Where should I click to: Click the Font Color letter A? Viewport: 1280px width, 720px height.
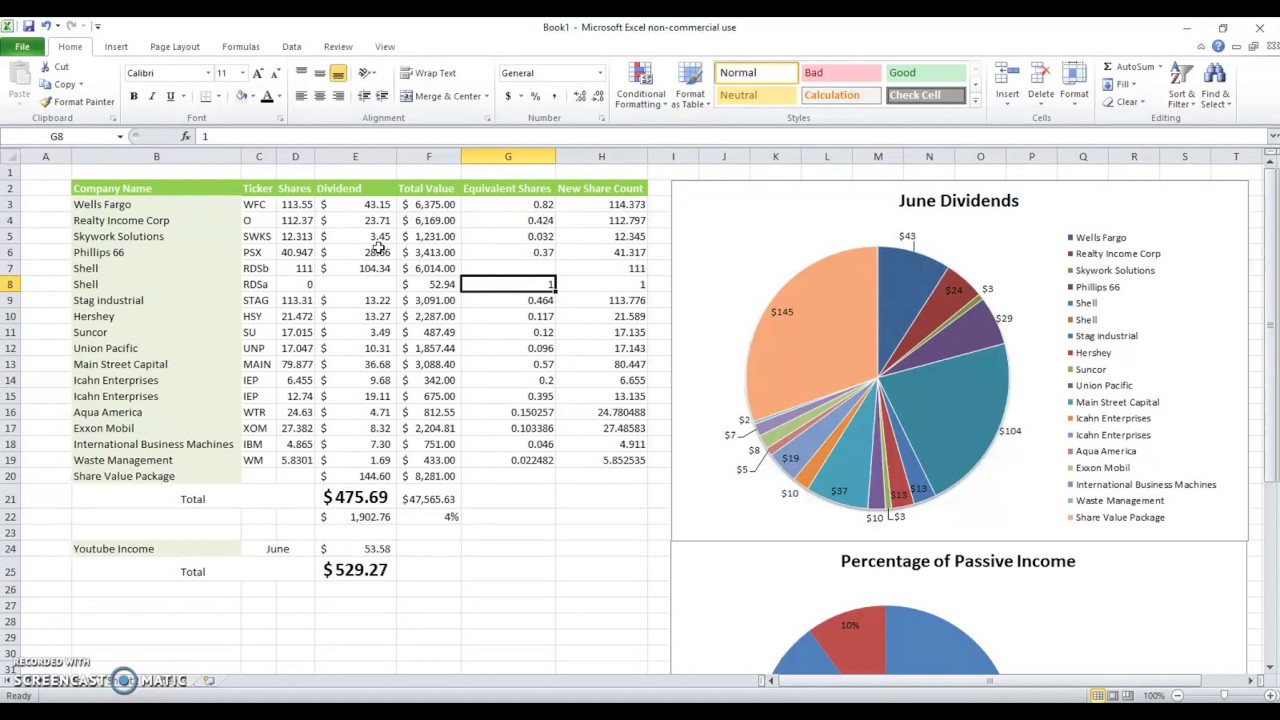point(266,96)
